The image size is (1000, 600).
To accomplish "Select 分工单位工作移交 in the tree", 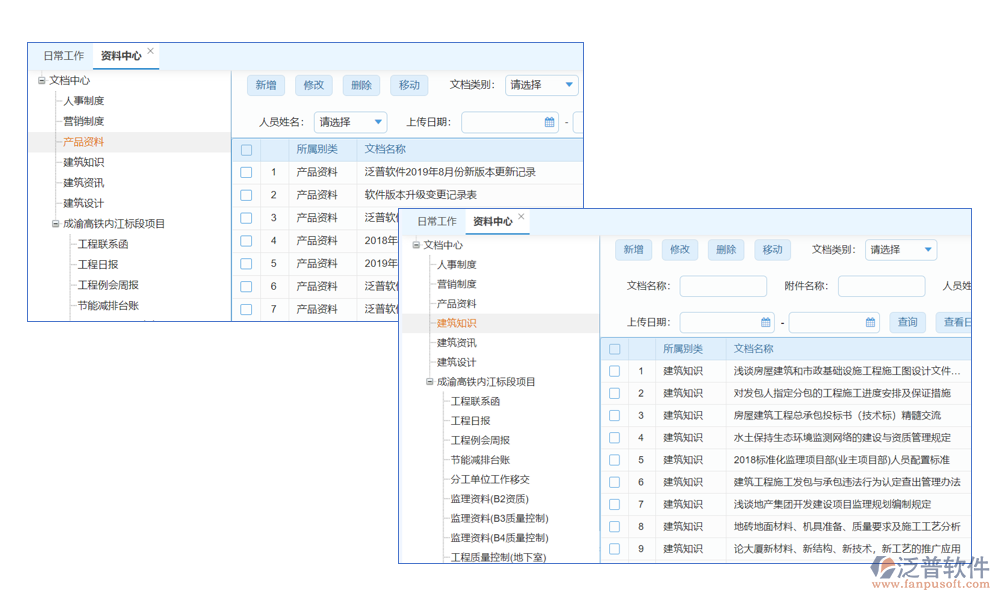I will click(490, 479).
